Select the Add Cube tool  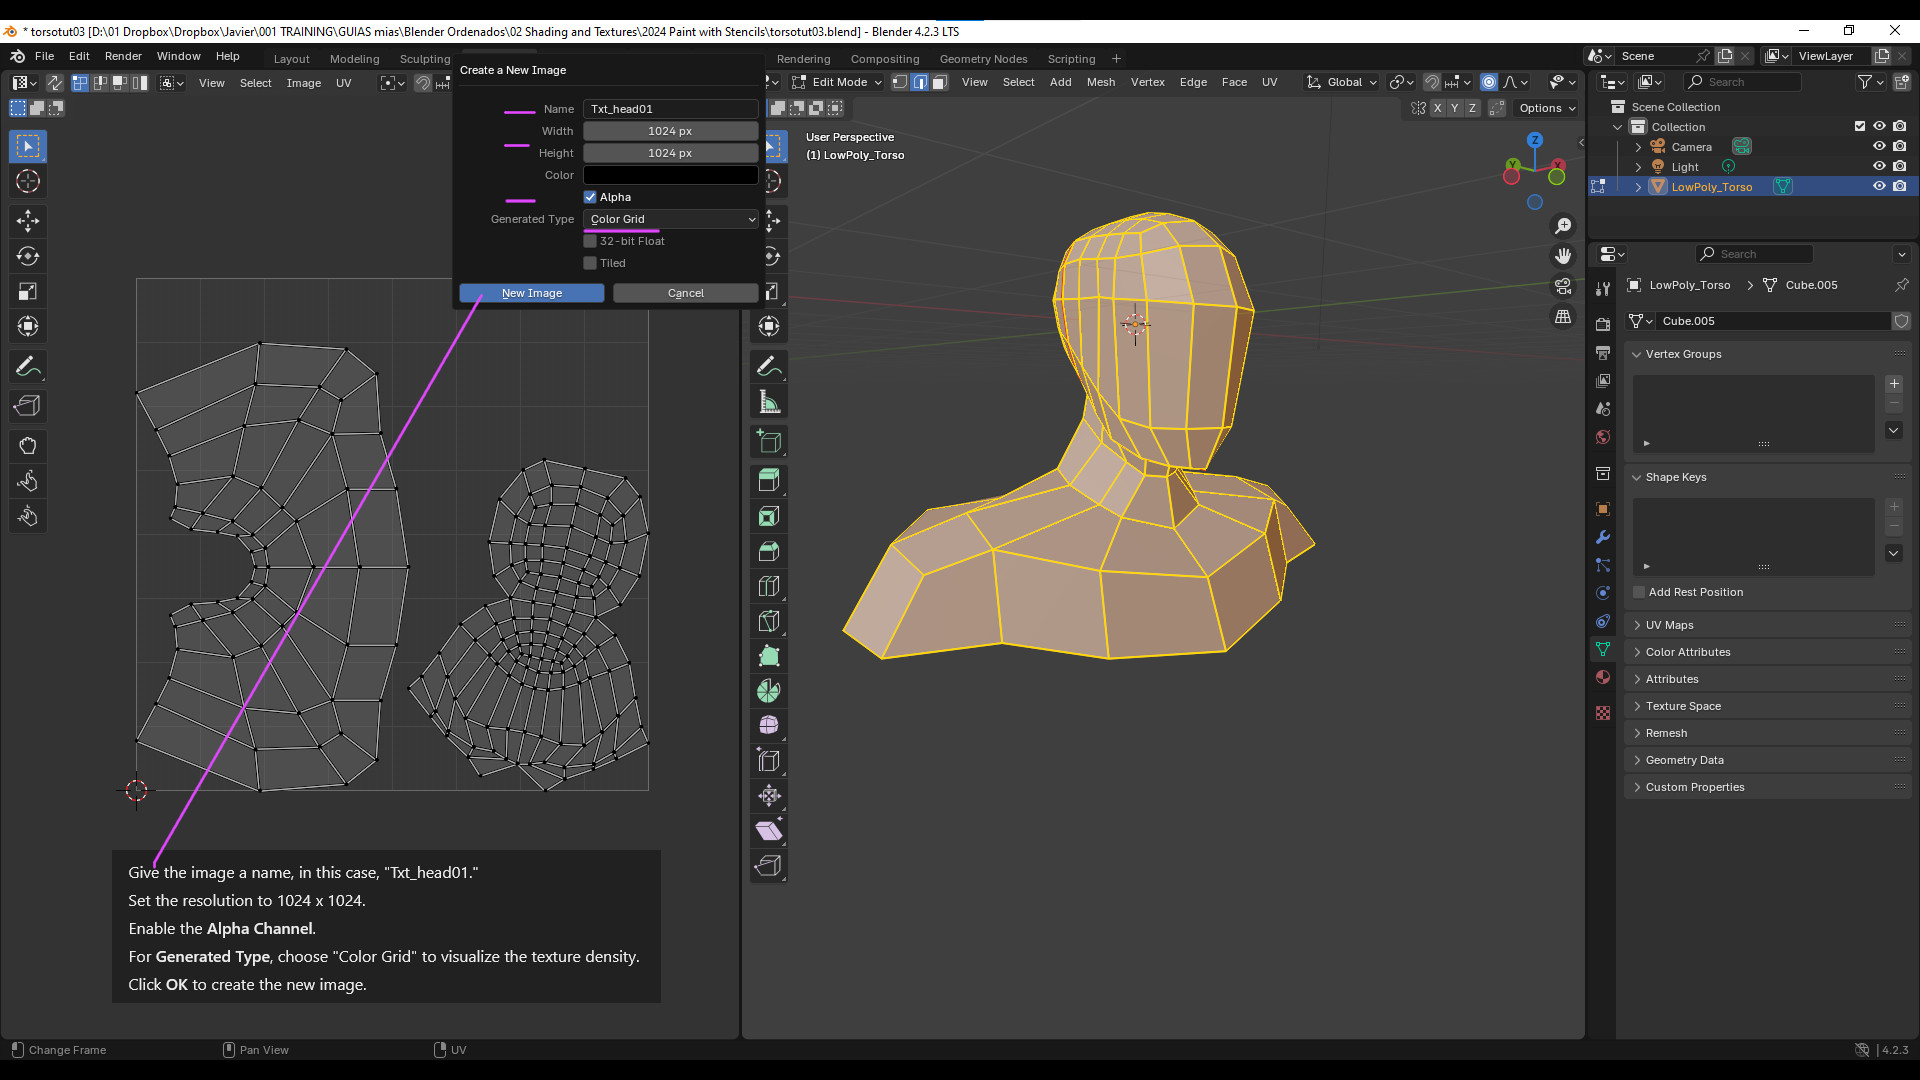769,441
